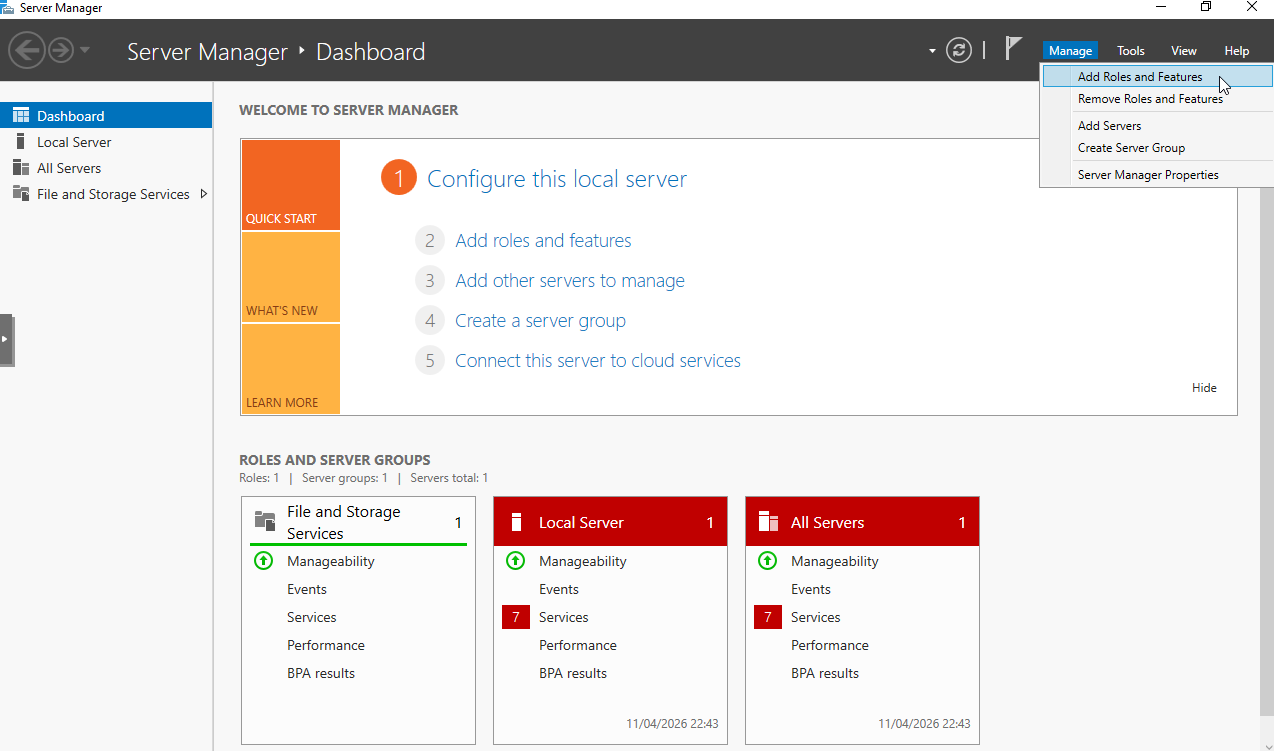
Task: Open the Tools menu
Action: (1130, 51)
